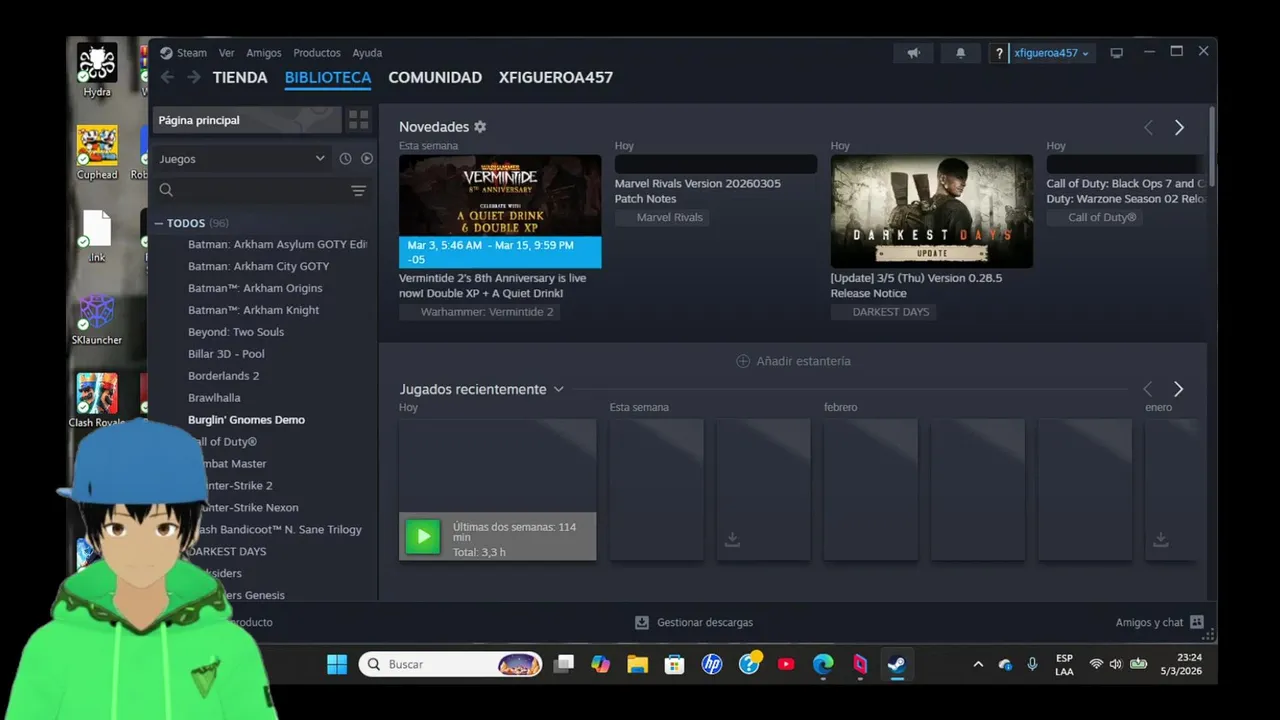The height and width of the screenshot is (720, 1280).
Task: Open the Productos menu
Action: pos(317,53)
